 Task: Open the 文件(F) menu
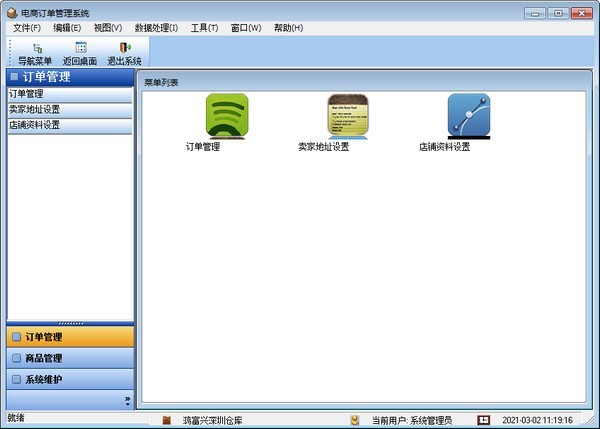click(x=27, y=27)
